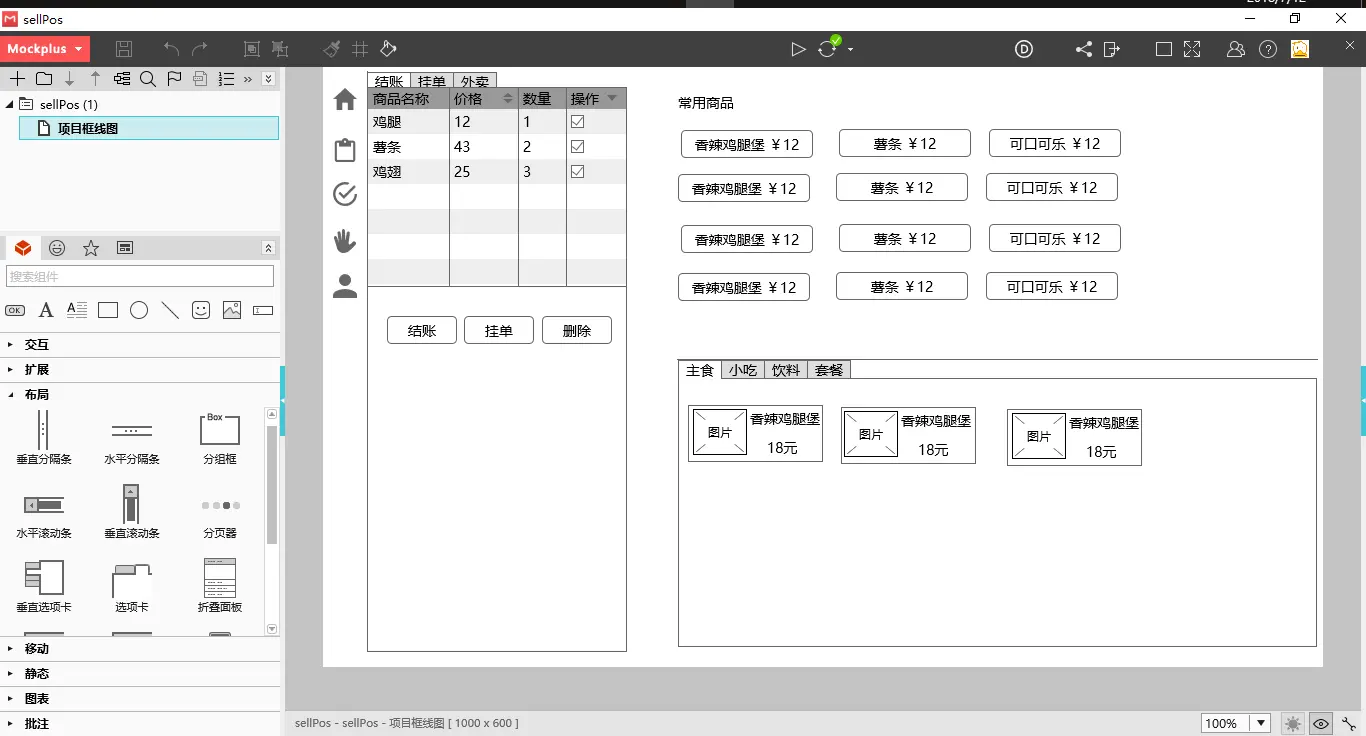
Task: Select the Format painter brush
Action: coord(332,49)
